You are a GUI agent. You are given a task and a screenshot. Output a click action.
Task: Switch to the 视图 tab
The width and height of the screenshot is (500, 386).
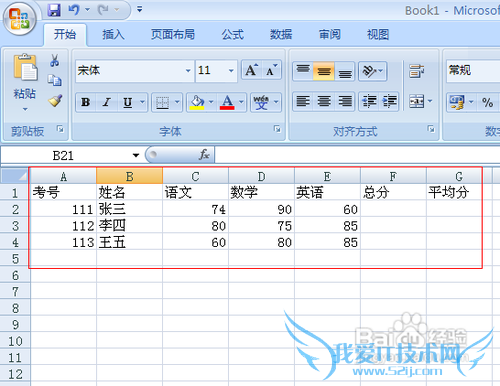pyautogui.click(x=378, y=34)
